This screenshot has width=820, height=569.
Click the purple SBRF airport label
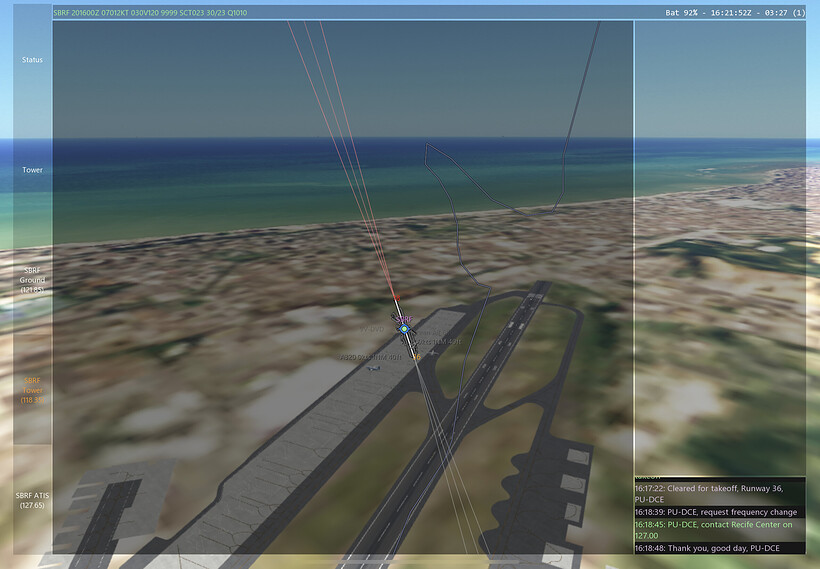point(405,319)
